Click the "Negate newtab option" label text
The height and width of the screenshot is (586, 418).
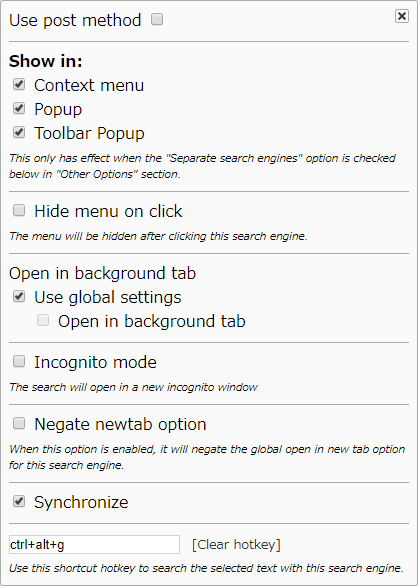[x=120, y=425]
